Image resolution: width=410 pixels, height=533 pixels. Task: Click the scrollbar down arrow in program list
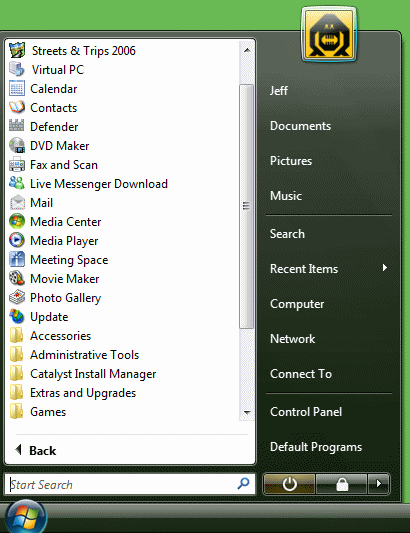point(247,412)
